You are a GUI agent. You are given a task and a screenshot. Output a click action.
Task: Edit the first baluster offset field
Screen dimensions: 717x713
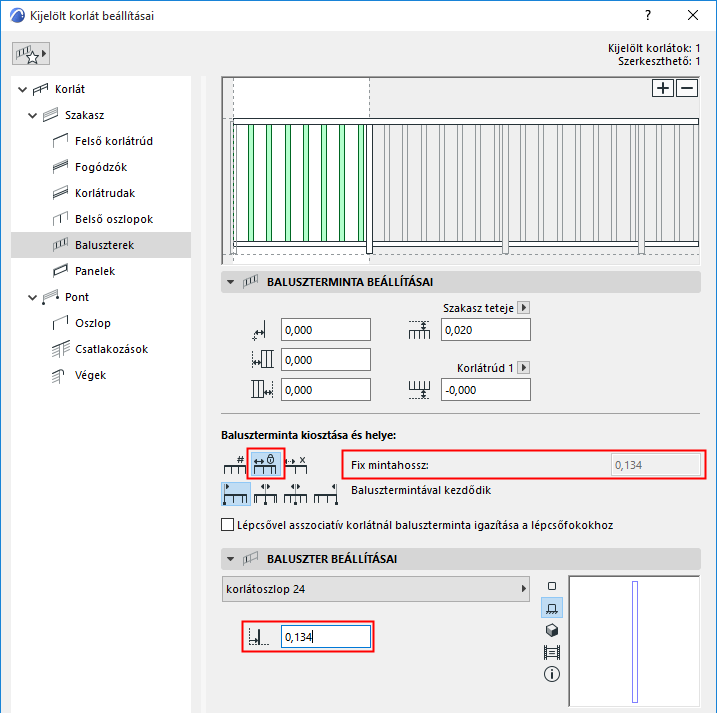[x=326, y=330]
